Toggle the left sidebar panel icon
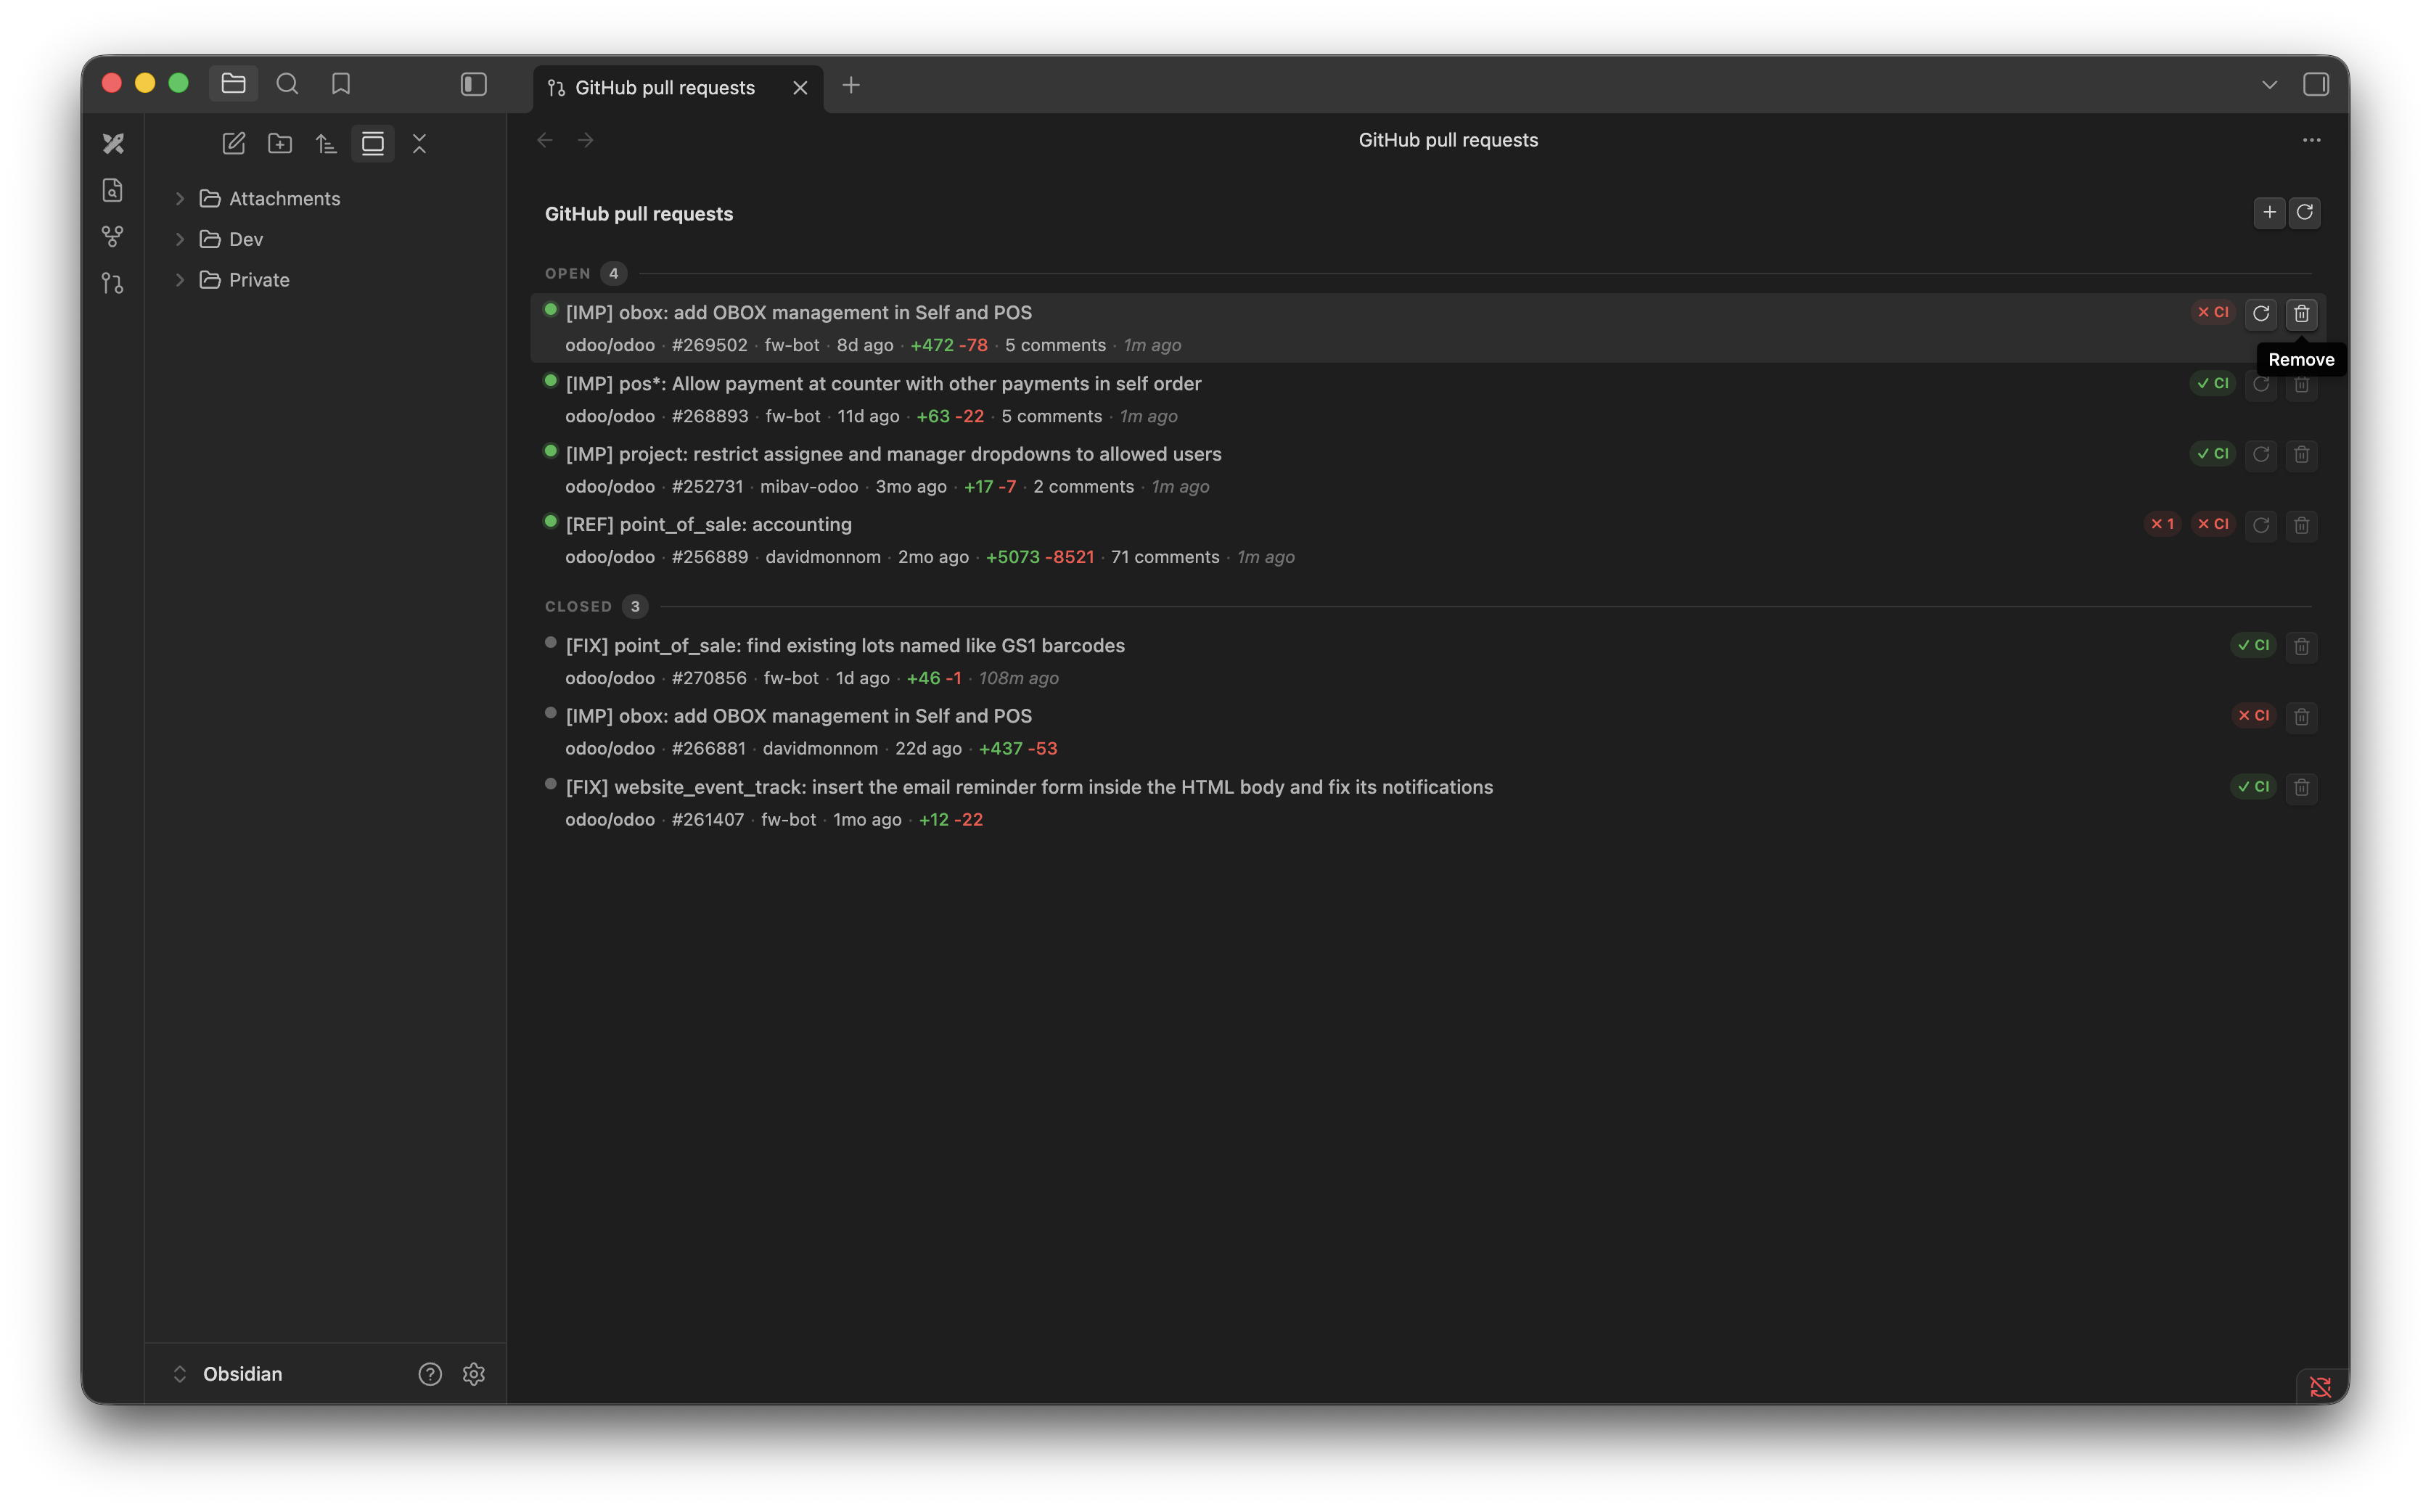 click(x=473, y=84)
